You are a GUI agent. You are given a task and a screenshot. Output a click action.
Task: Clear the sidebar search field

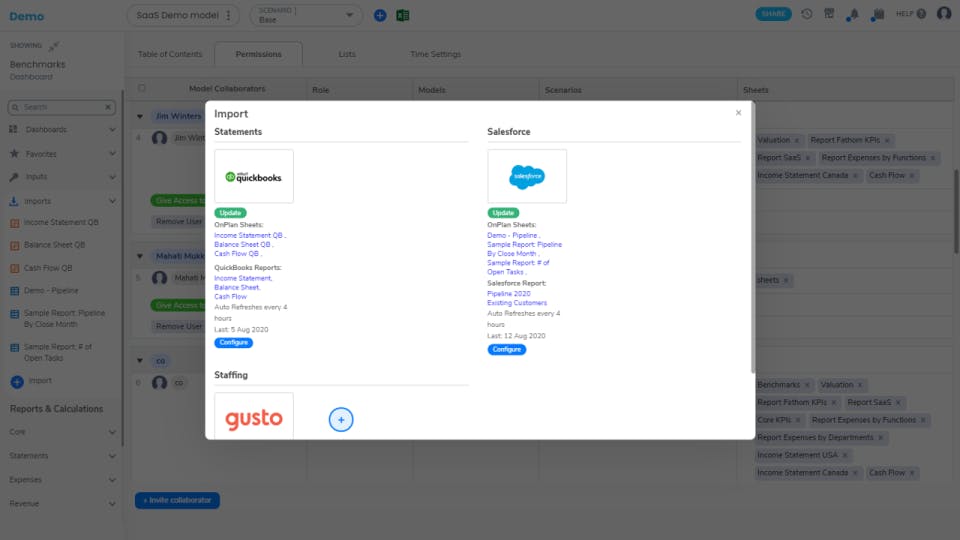pyautogui.click(x=108, y=107)
